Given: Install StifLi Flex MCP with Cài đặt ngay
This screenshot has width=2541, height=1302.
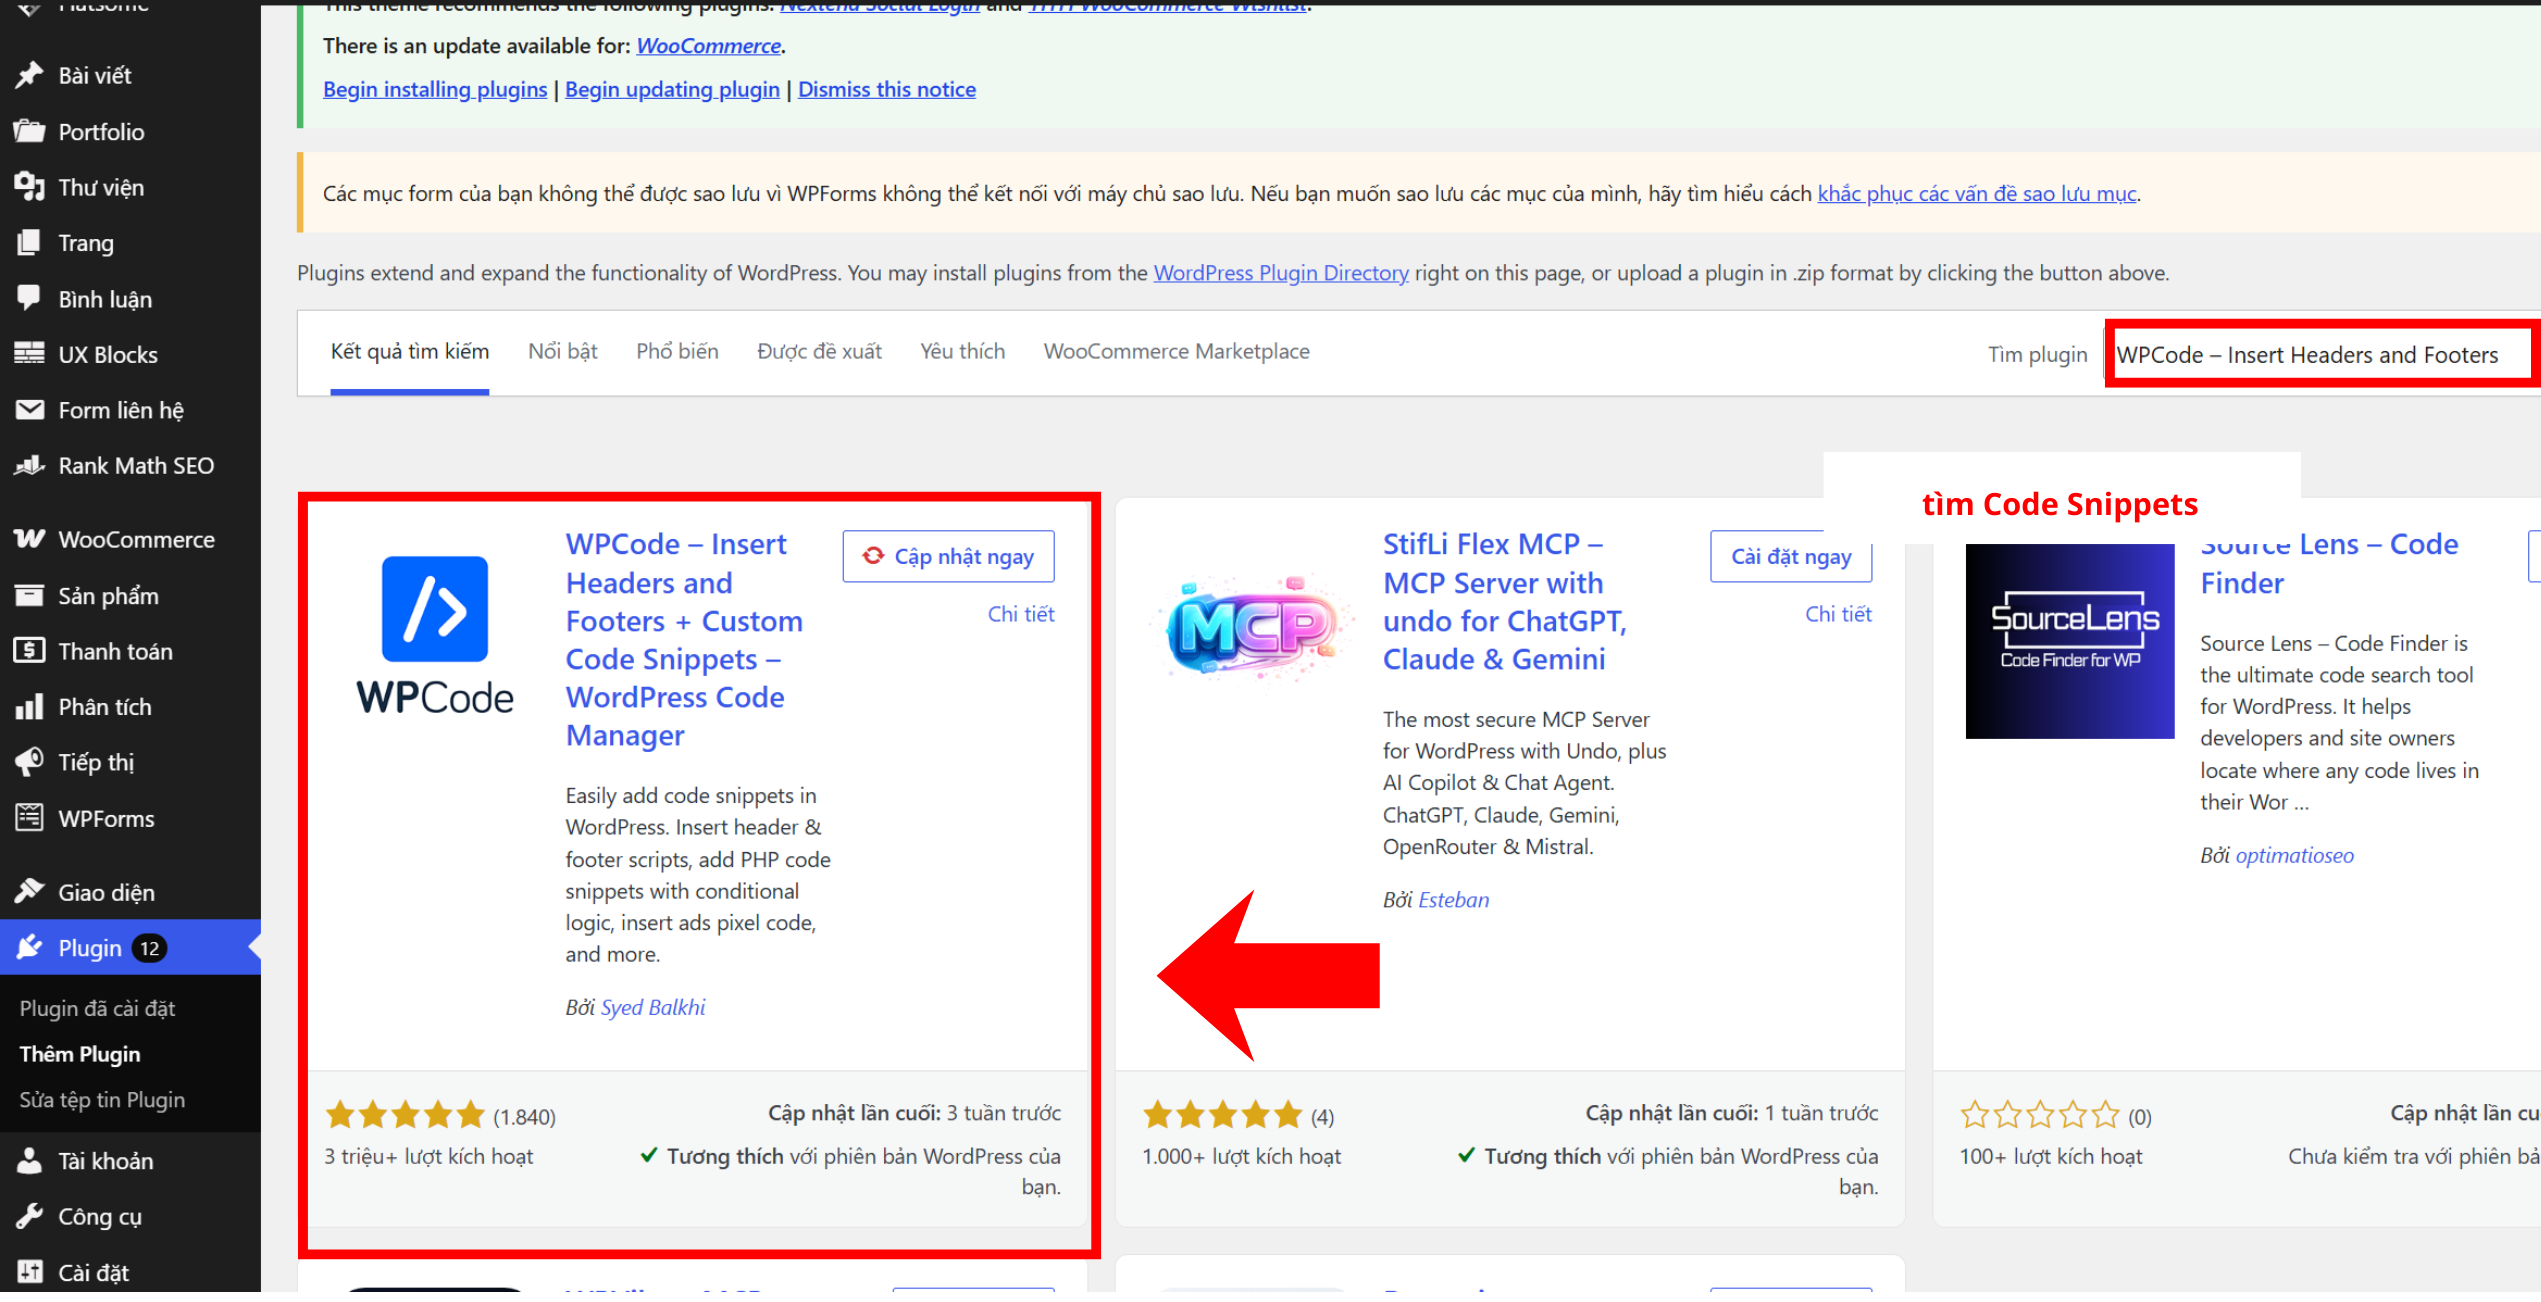Looking at the screenshot, I should coord(1790,557).
